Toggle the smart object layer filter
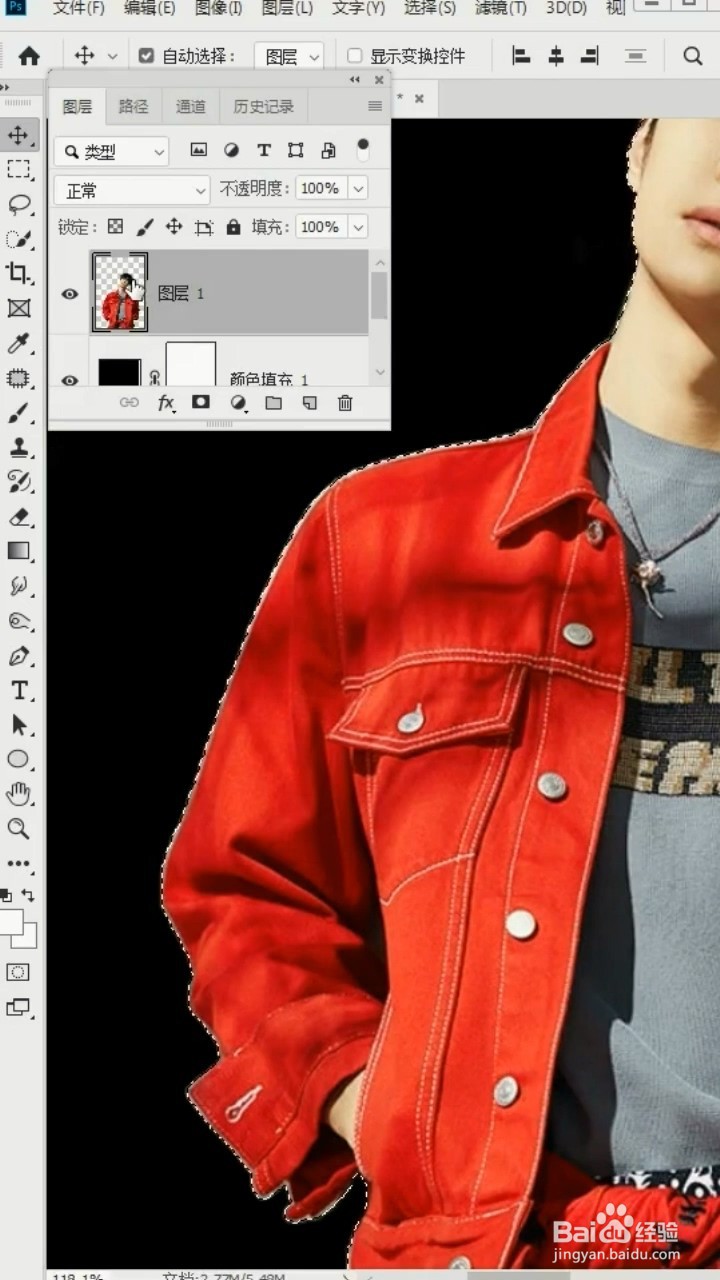 pyautogui.click(x=328, y=150)
